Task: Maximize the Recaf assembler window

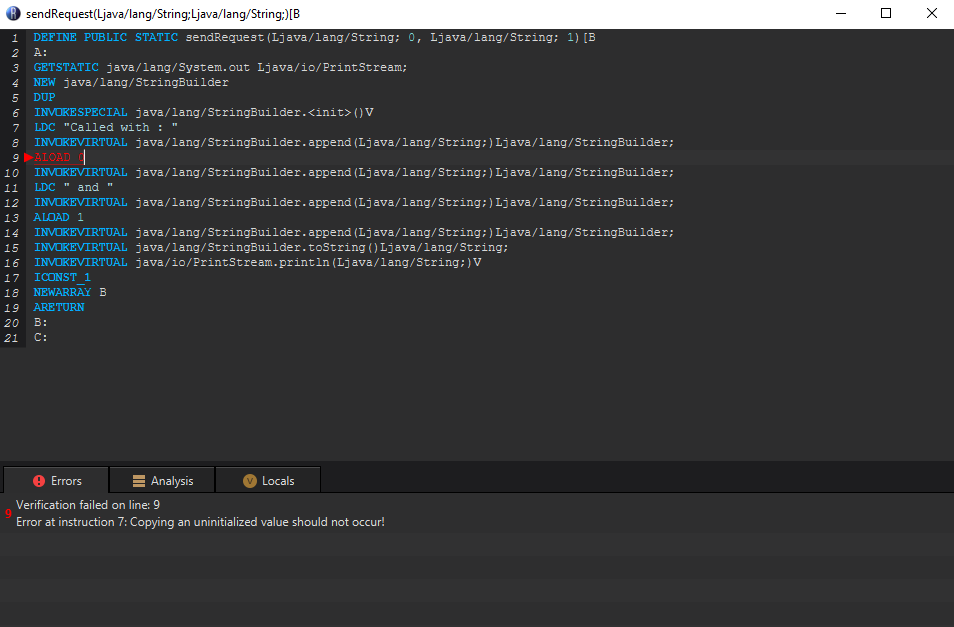Action: click(x=884, y=12)
